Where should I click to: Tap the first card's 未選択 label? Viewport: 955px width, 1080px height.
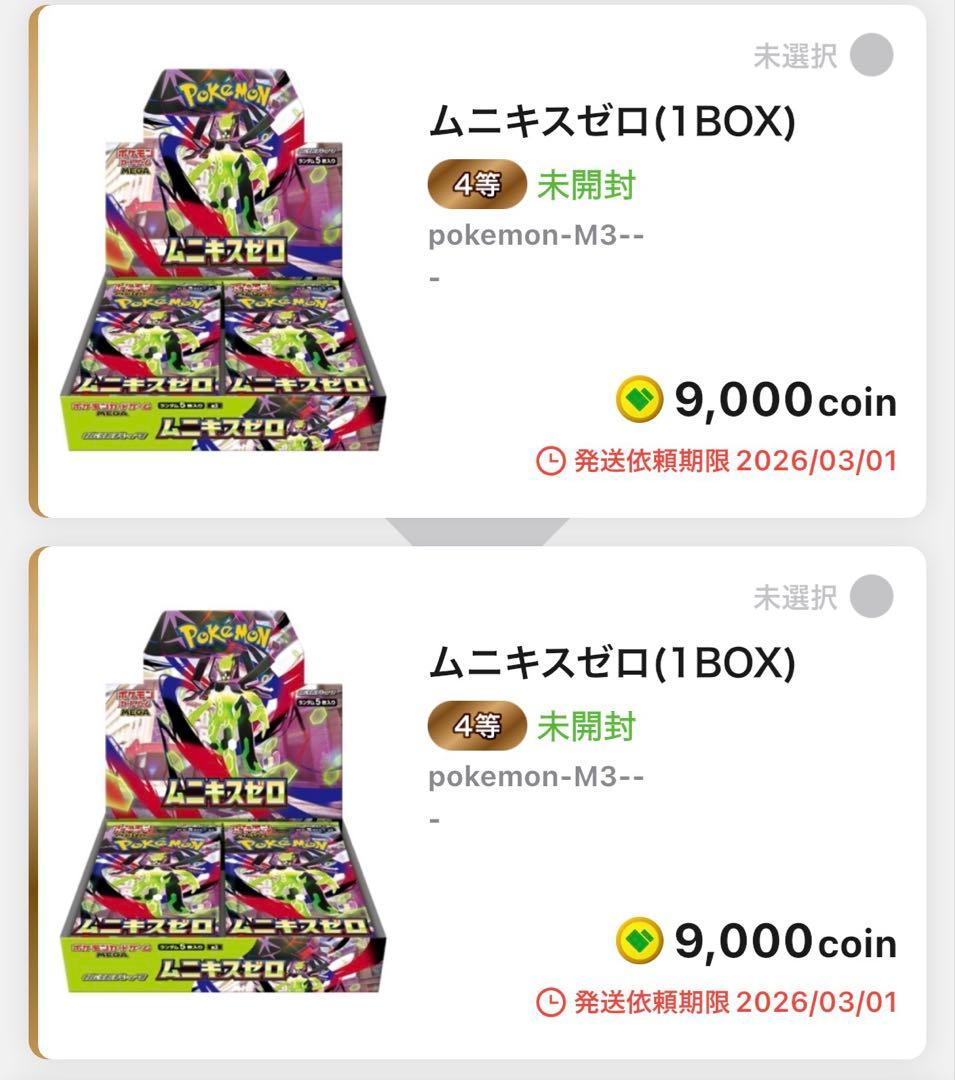tap(795, 56)
